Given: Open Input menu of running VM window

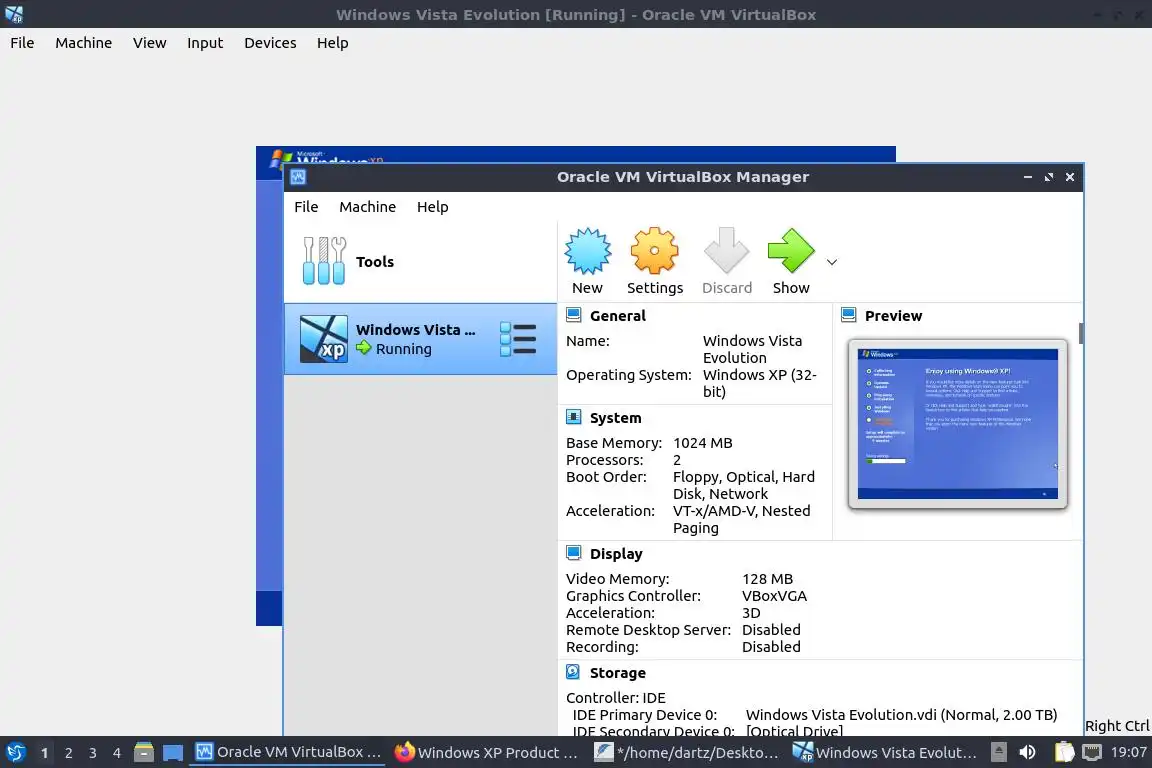Looking at the screenshot, I should click(205, 43).
